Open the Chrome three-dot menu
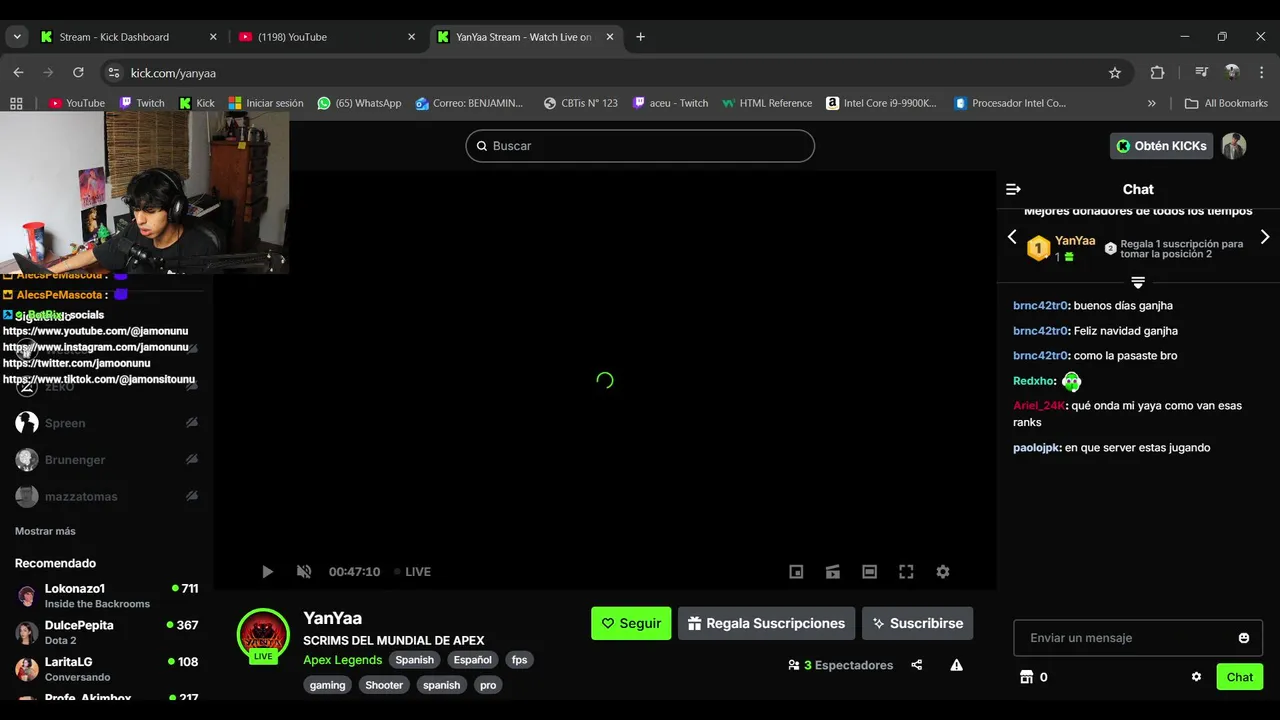 tap(1262, 73)
